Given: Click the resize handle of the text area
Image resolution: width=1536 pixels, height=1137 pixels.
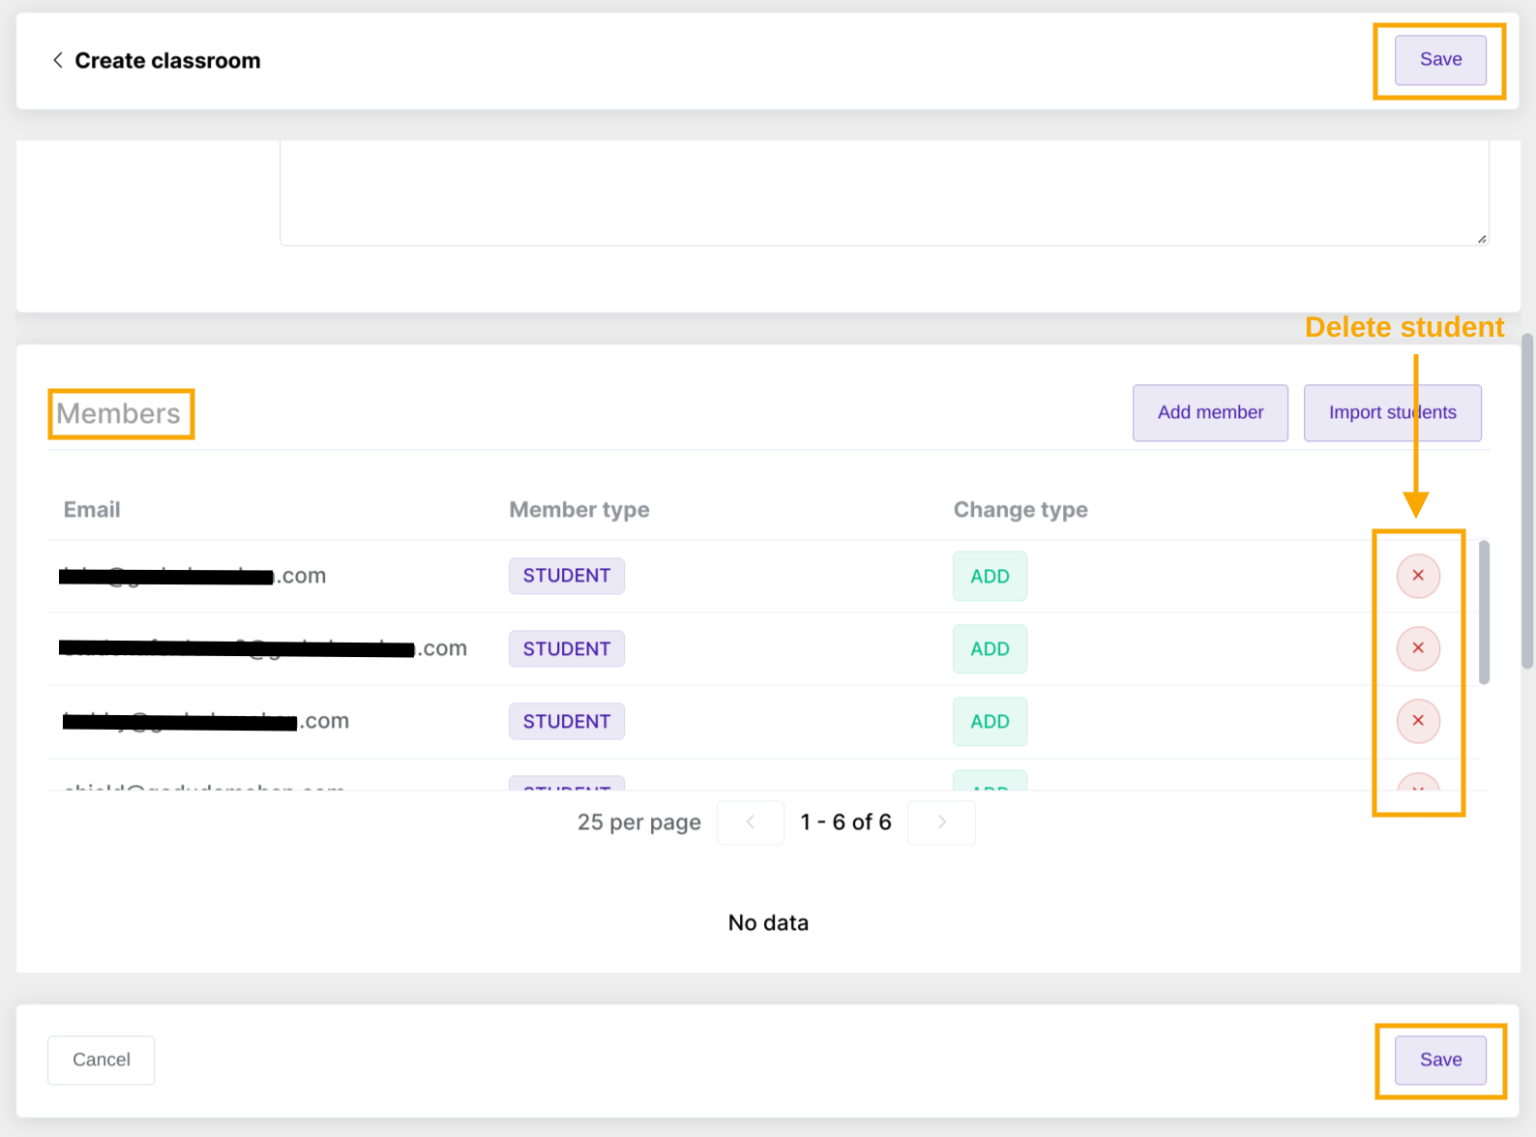Looking at the screenshot, I should pos(1478,238).
